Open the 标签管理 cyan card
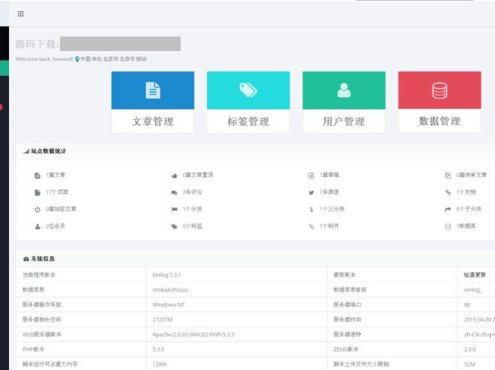Image resolution: width=495 pixels, height=370 pixels. click(x=248, y=102)
